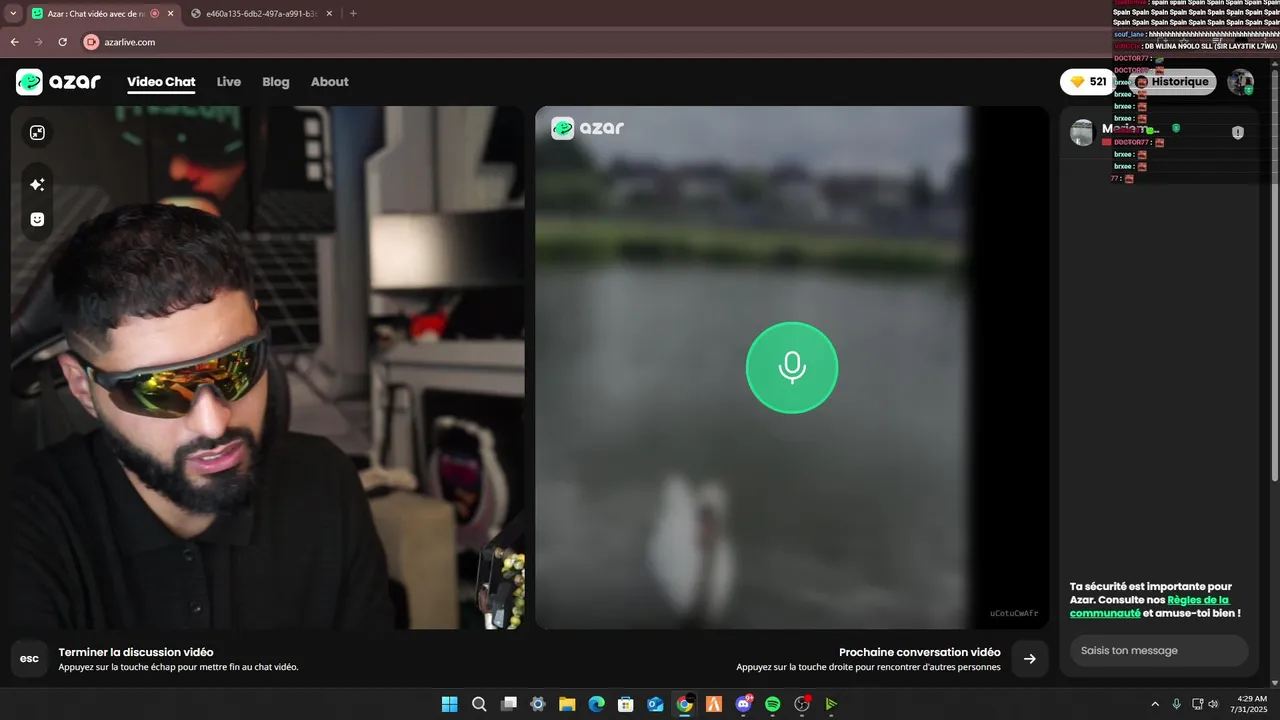Open the orange app taskbar icon
1280x720 pixels.
[x=714, y=704]
